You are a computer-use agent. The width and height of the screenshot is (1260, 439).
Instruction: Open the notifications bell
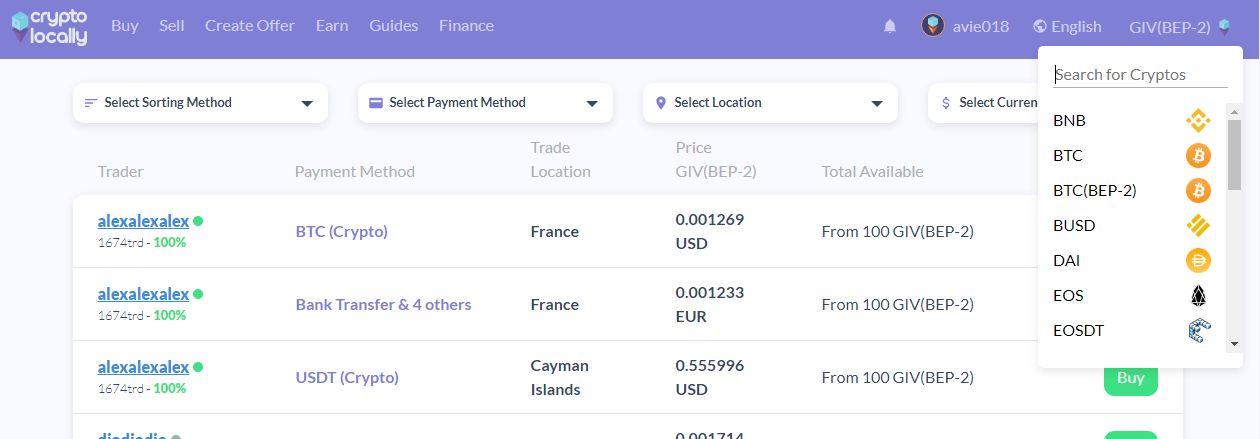pos(890,26)
